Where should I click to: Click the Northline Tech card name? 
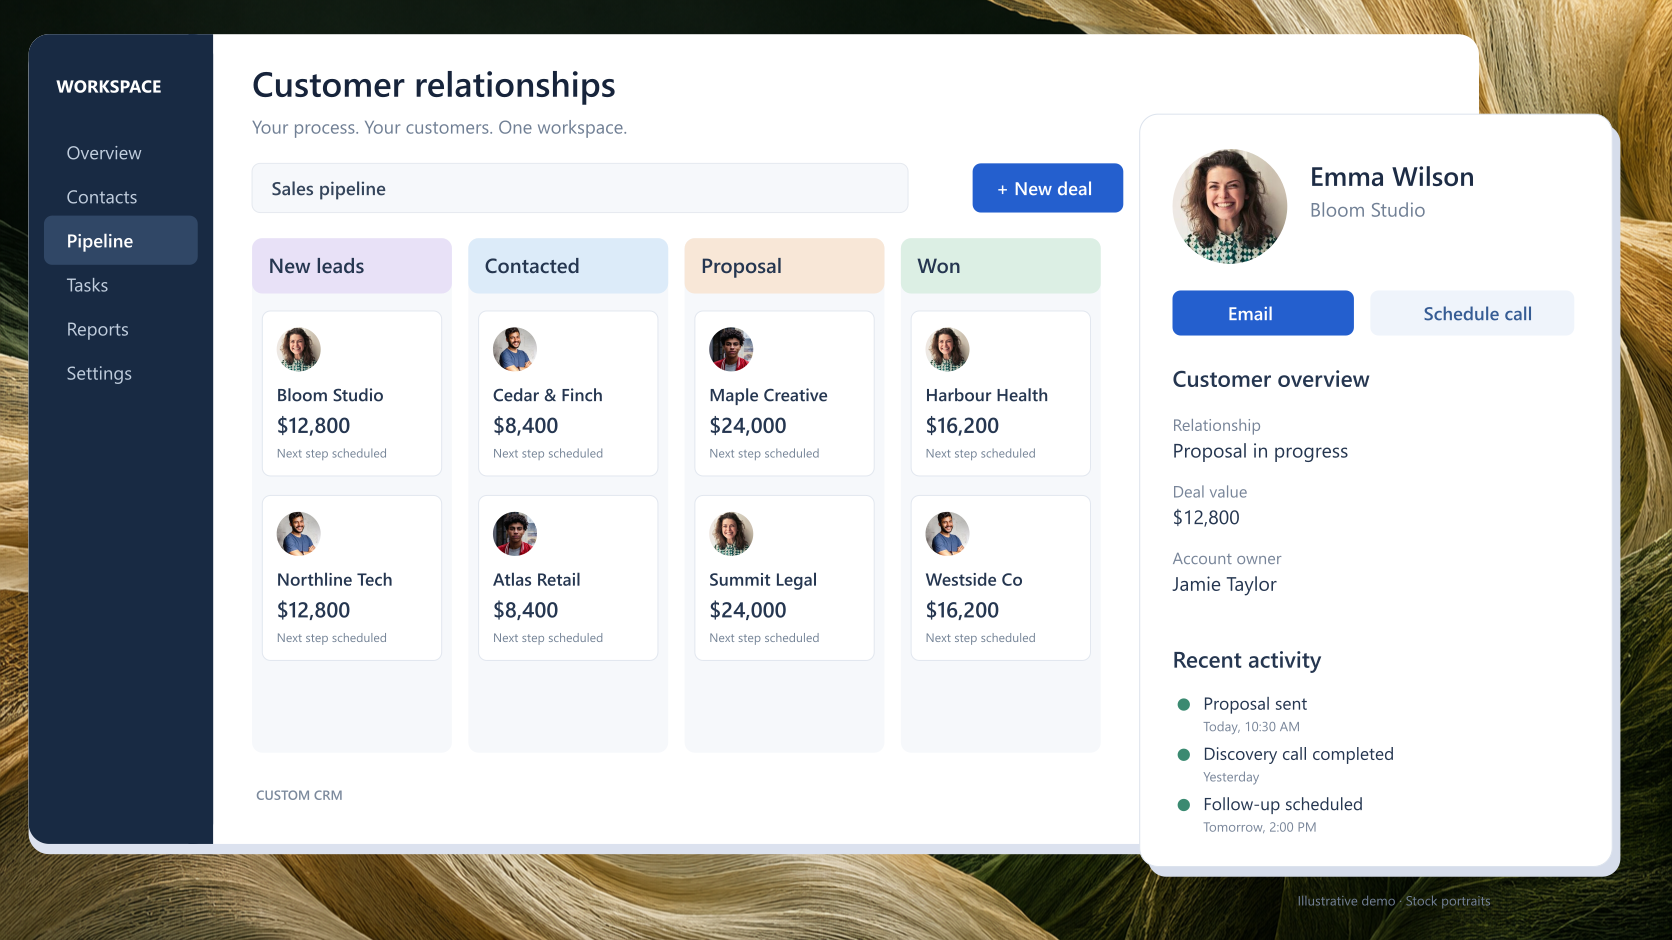tap(335, 580)
